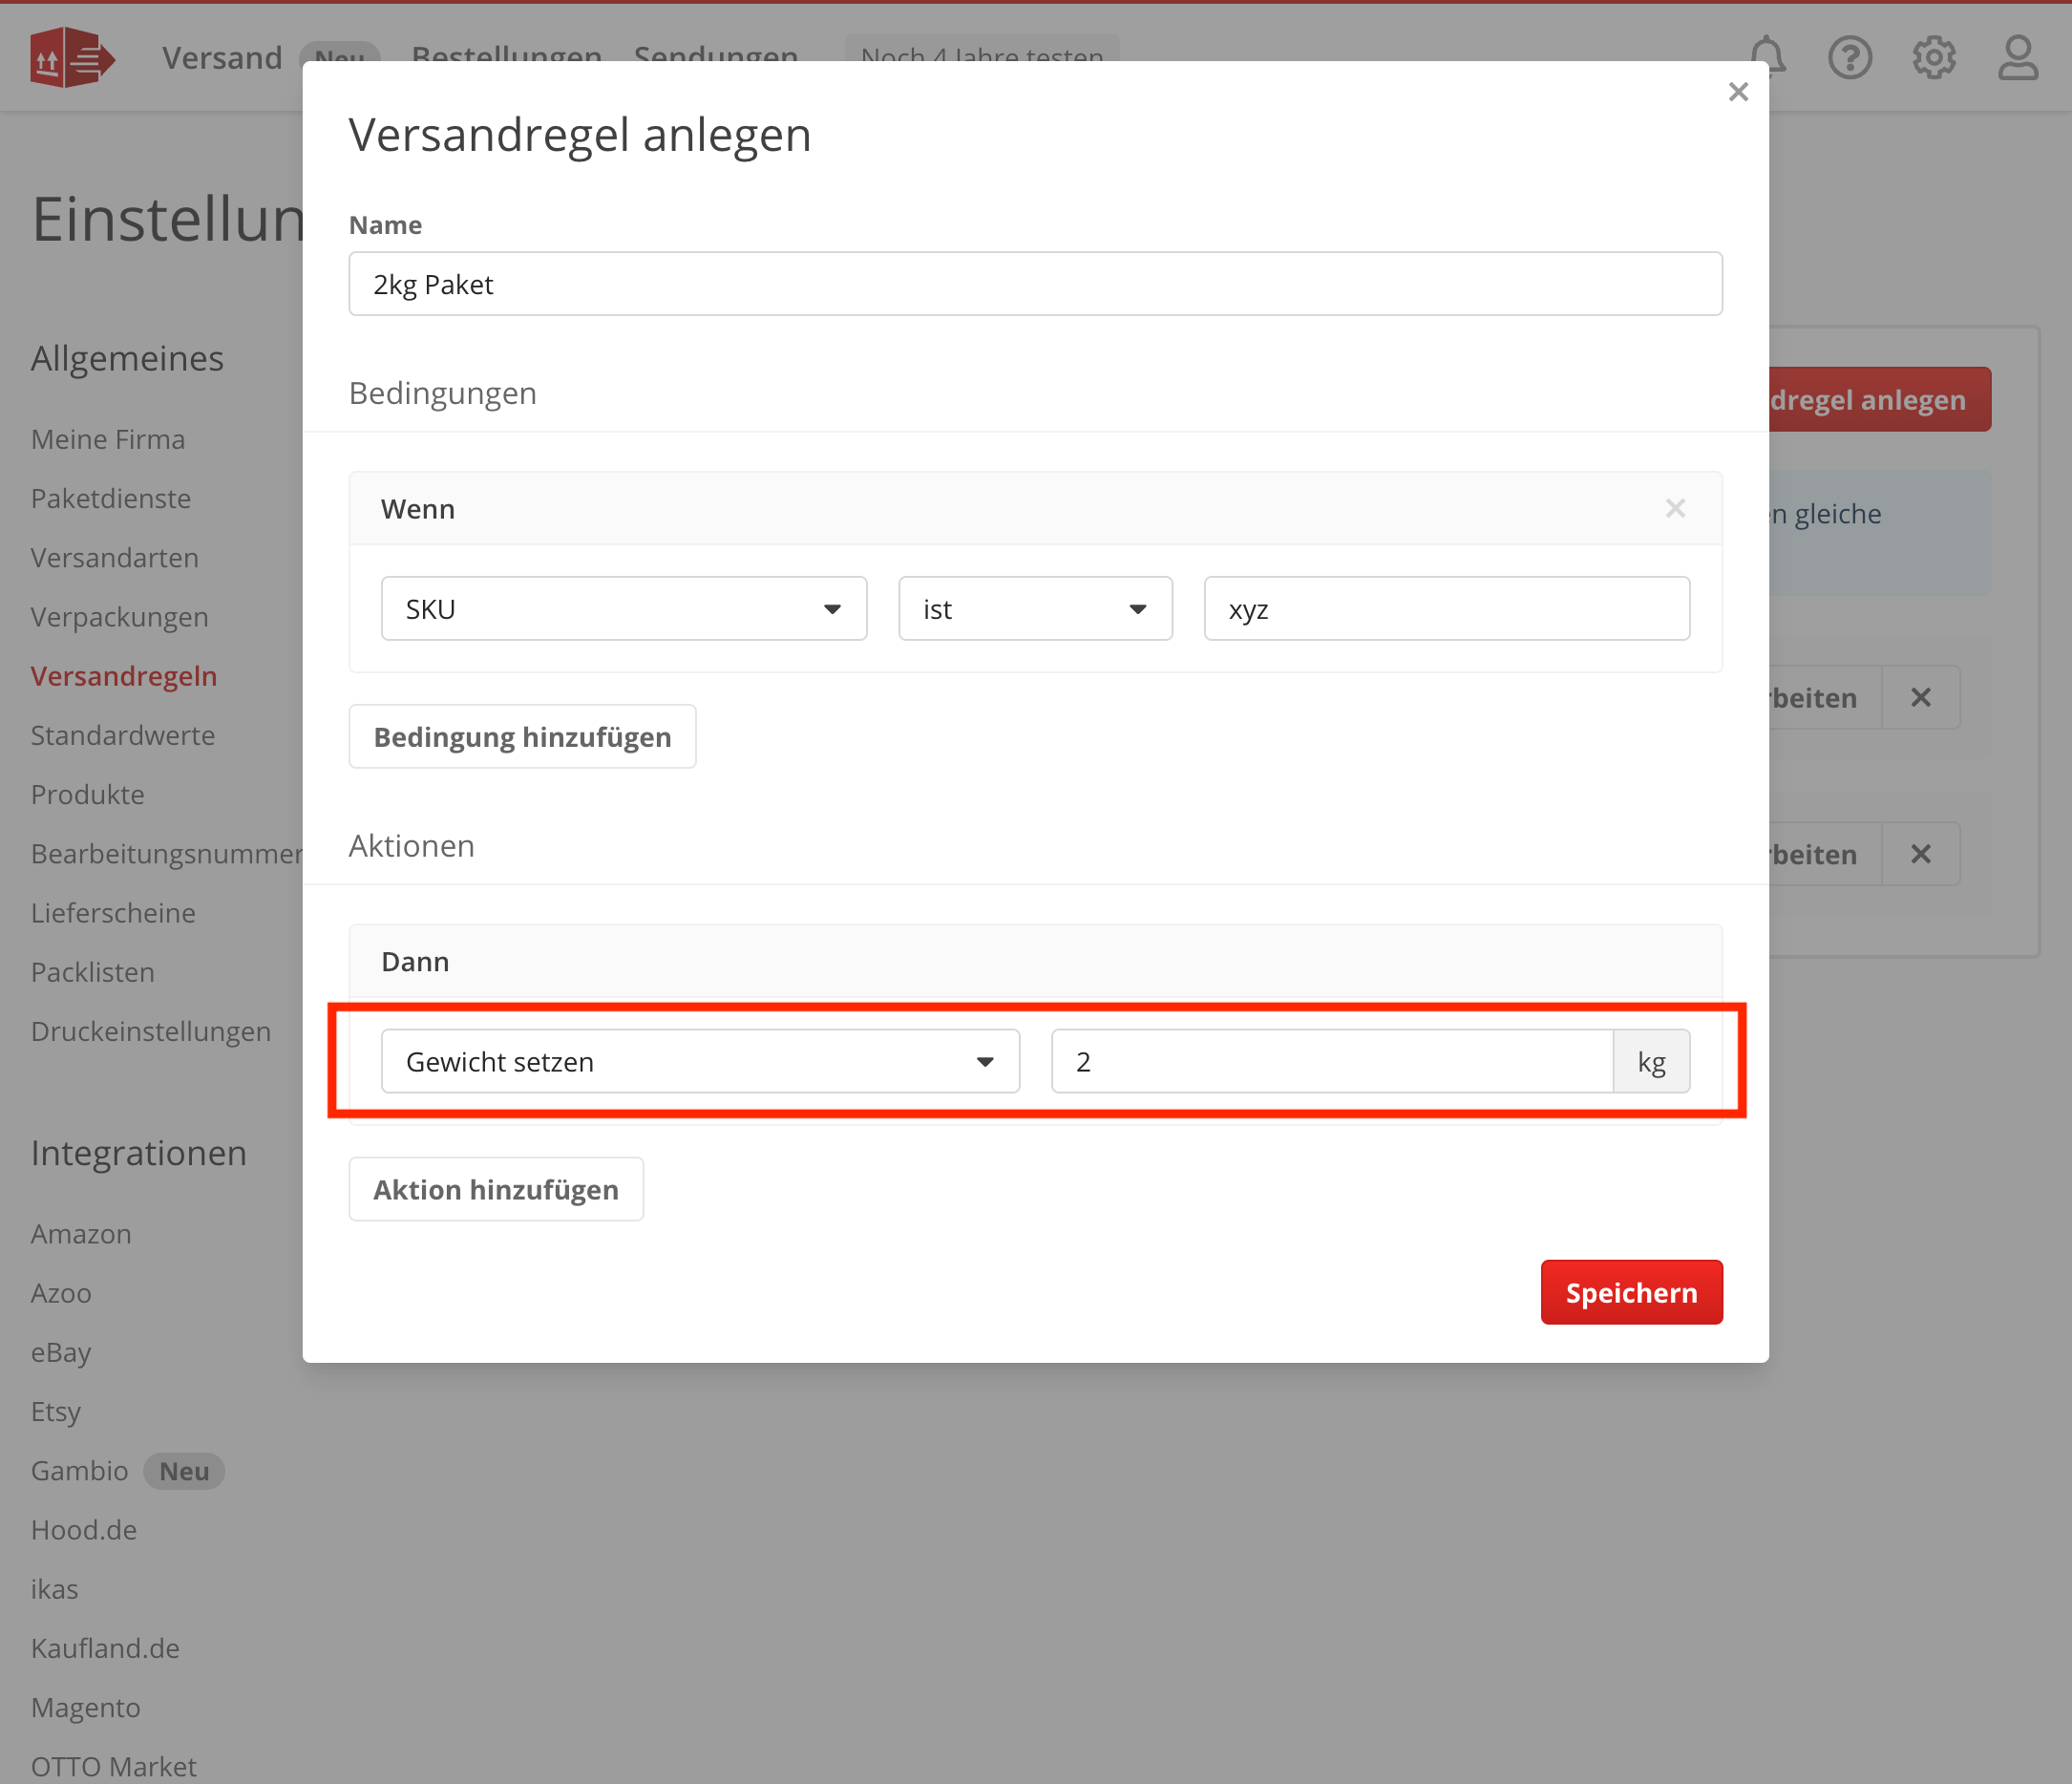Open the Gewicht setzen action dropdown
The image size is (2072, 1784).
(x=700, y=1061)
